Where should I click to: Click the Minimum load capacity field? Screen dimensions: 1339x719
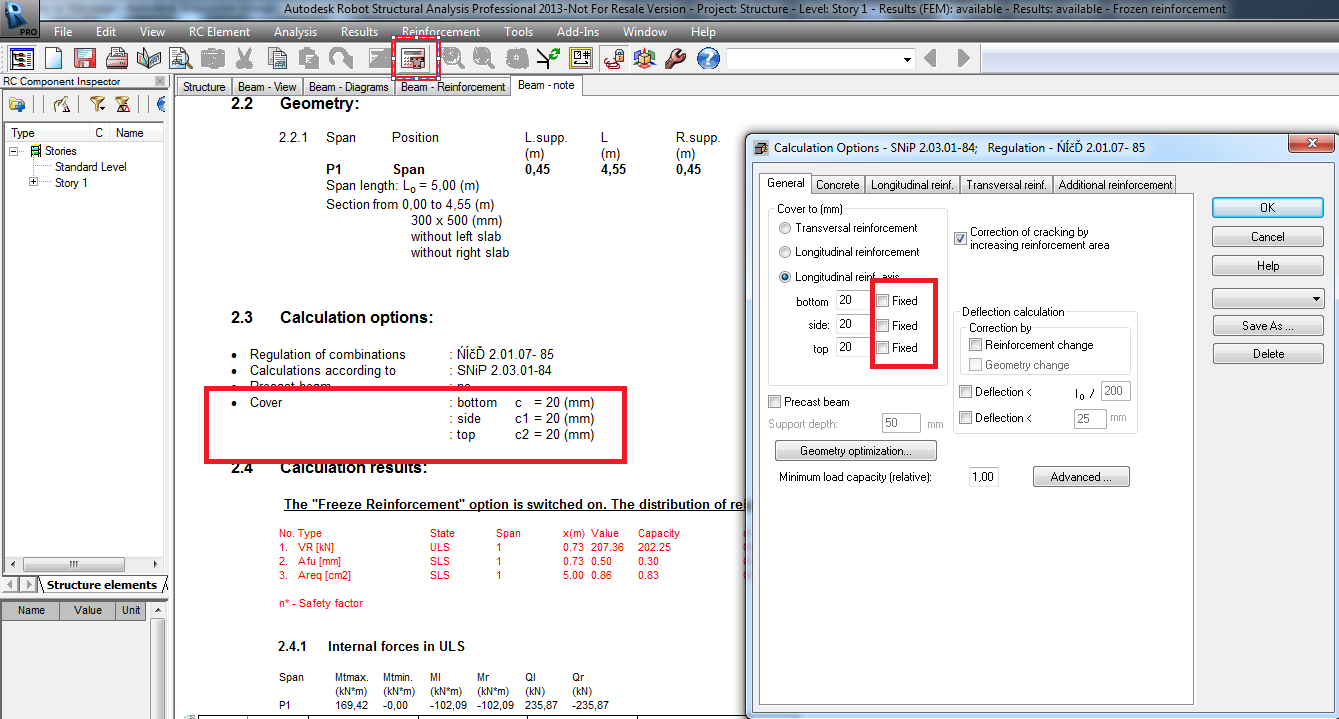[984, 477]
